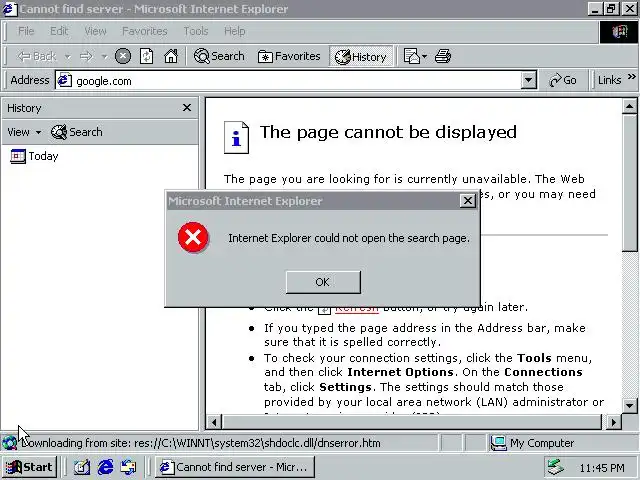Open the Tools menu
Viewport: 640px width, 480px height.
pyautogui.click(x=196, y=31)
